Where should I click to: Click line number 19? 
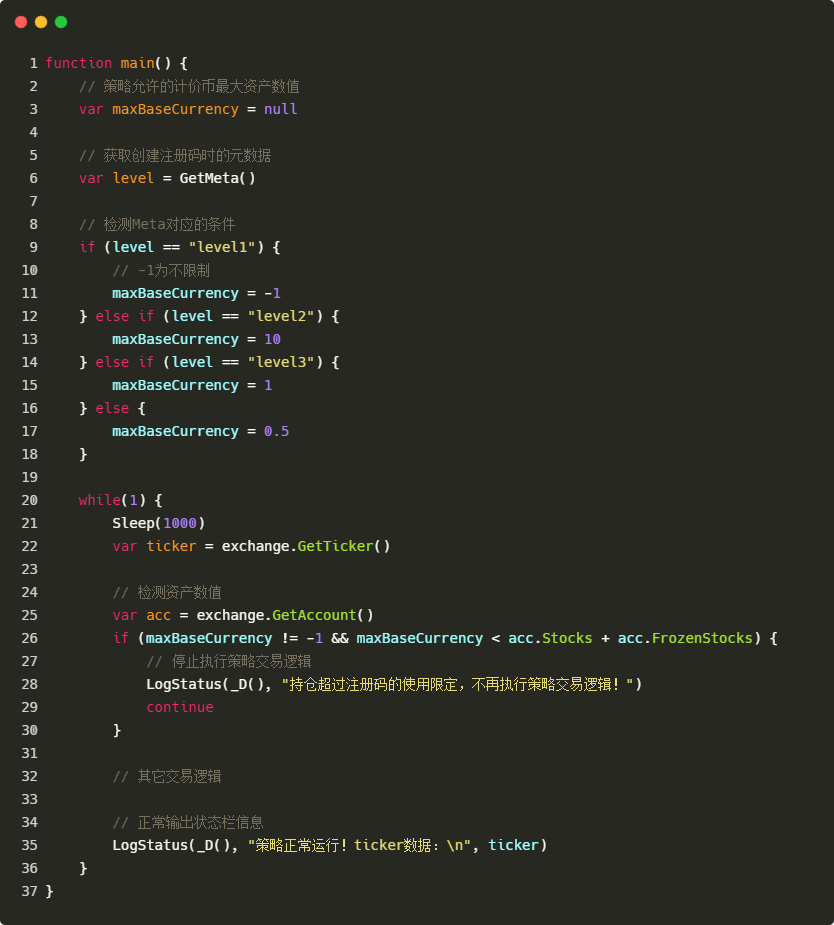[x=29, y=477]
